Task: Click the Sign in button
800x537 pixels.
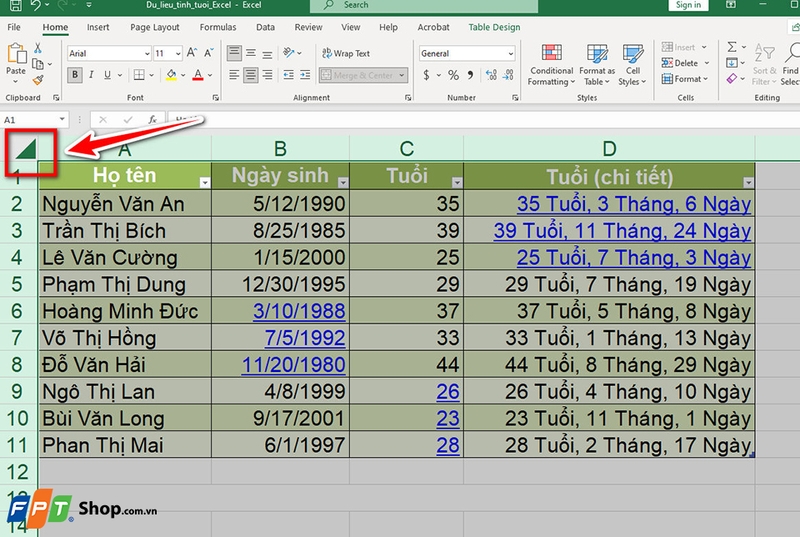Action: pyautogui.click(x=688, y=5)
